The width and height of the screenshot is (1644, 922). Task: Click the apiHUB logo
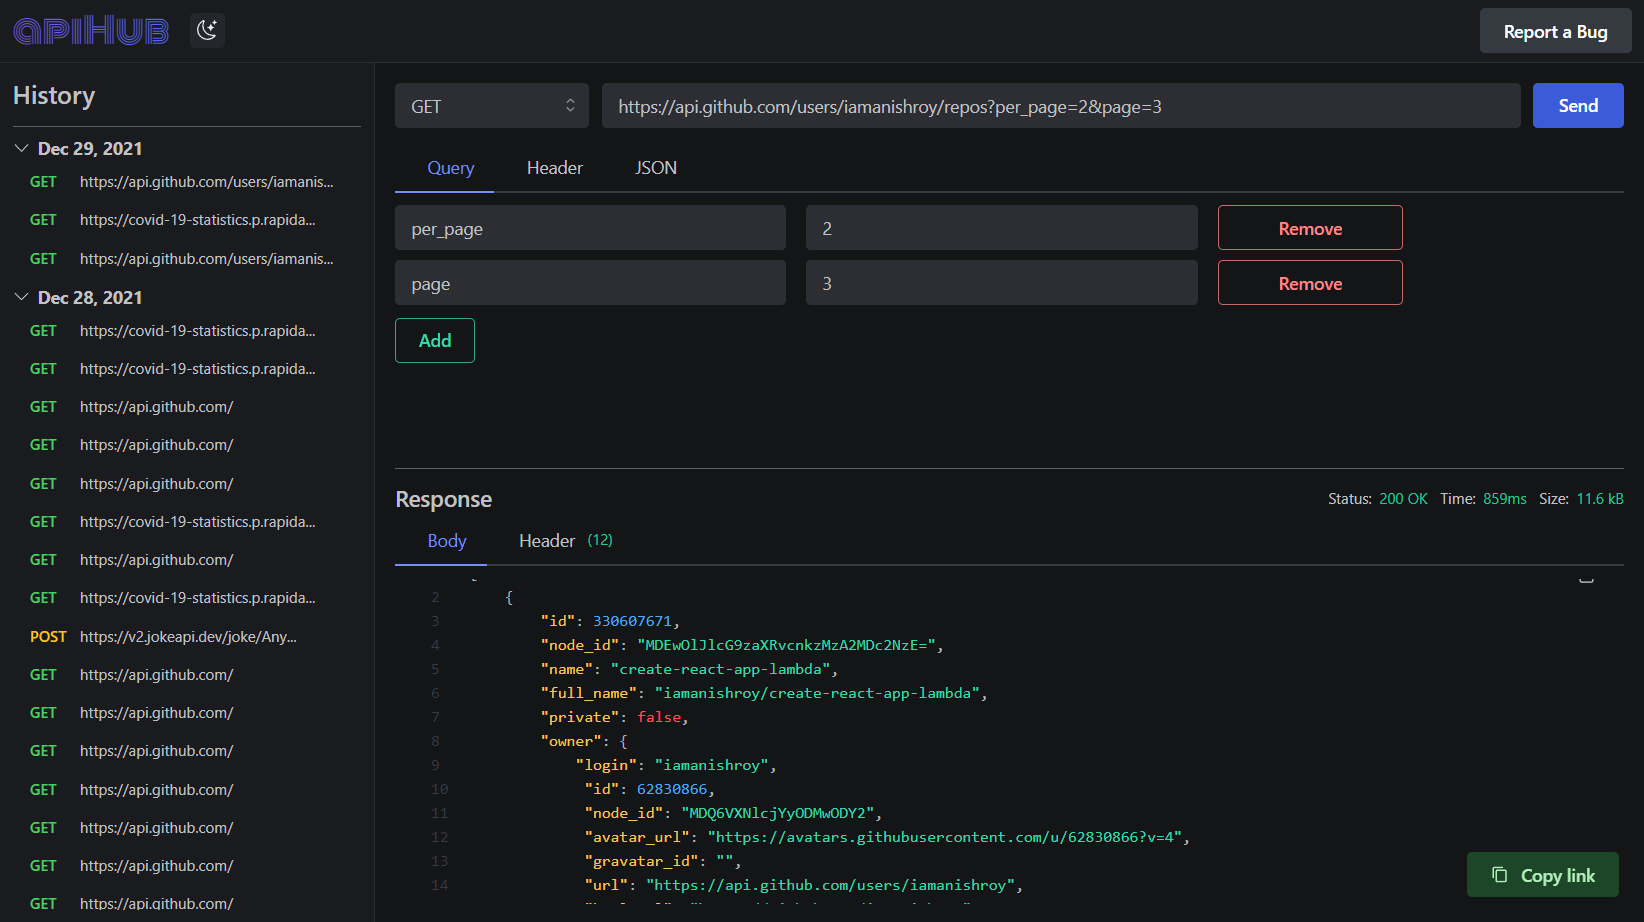(x=91, y=30)
